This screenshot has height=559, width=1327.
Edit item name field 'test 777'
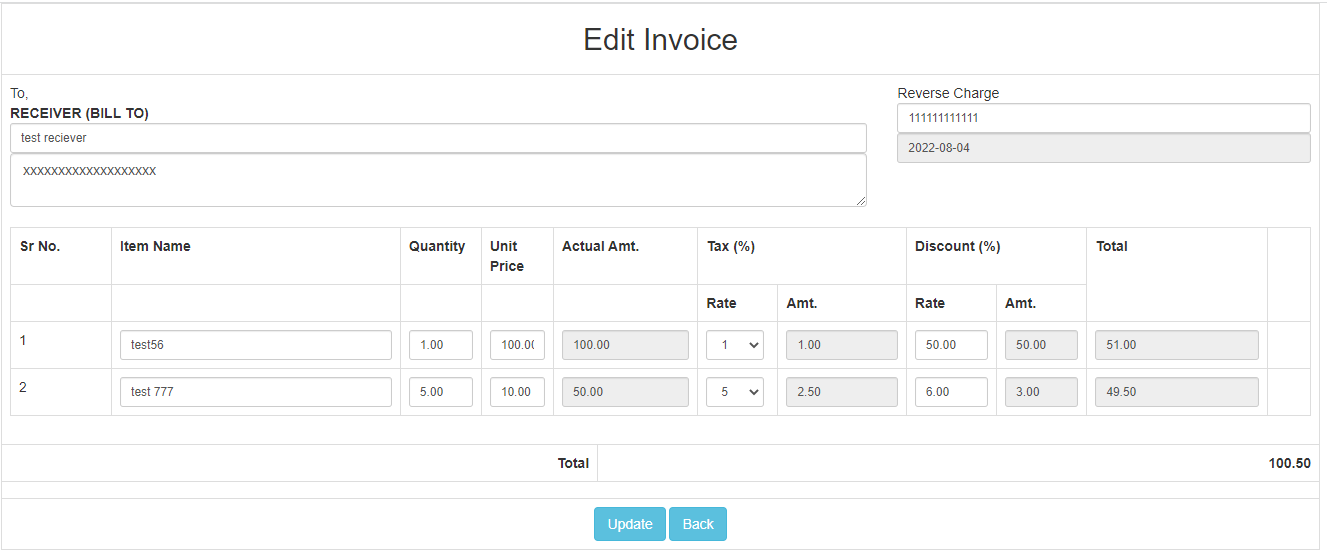pos(256,392)
